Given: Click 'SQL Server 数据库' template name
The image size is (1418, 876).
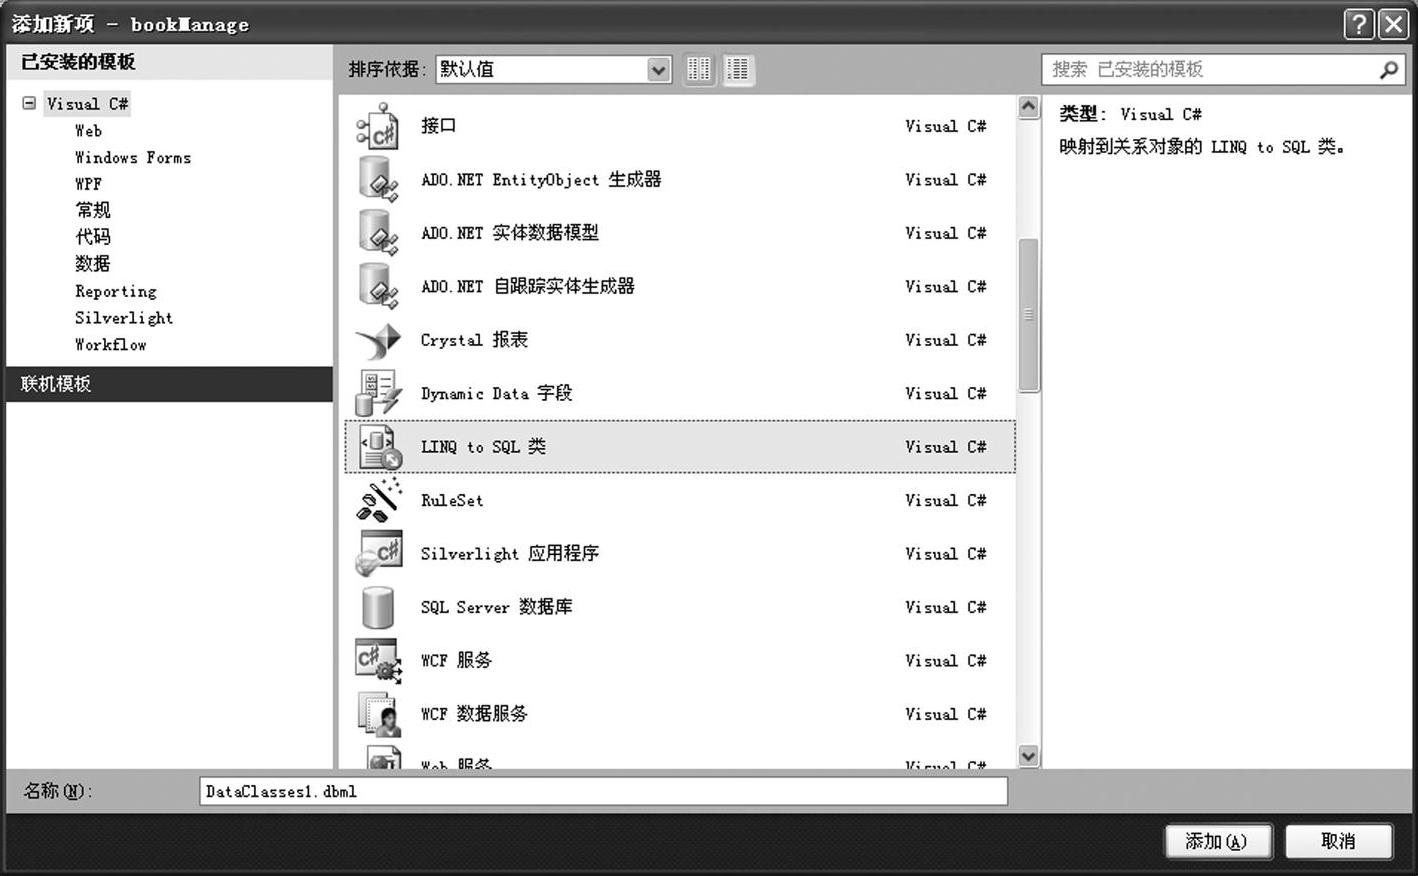Looking at the screenshot, I should [x=496, y=607].
